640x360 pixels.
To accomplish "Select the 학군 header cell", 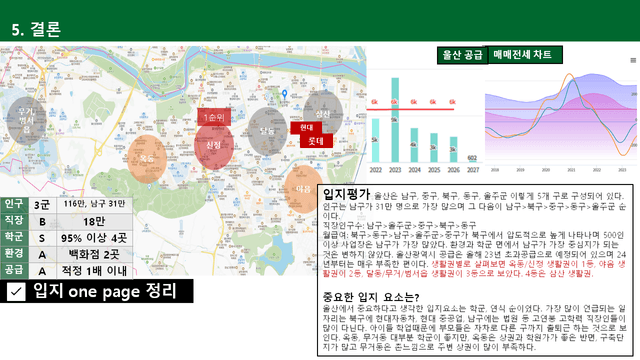I will click(14, 238).
